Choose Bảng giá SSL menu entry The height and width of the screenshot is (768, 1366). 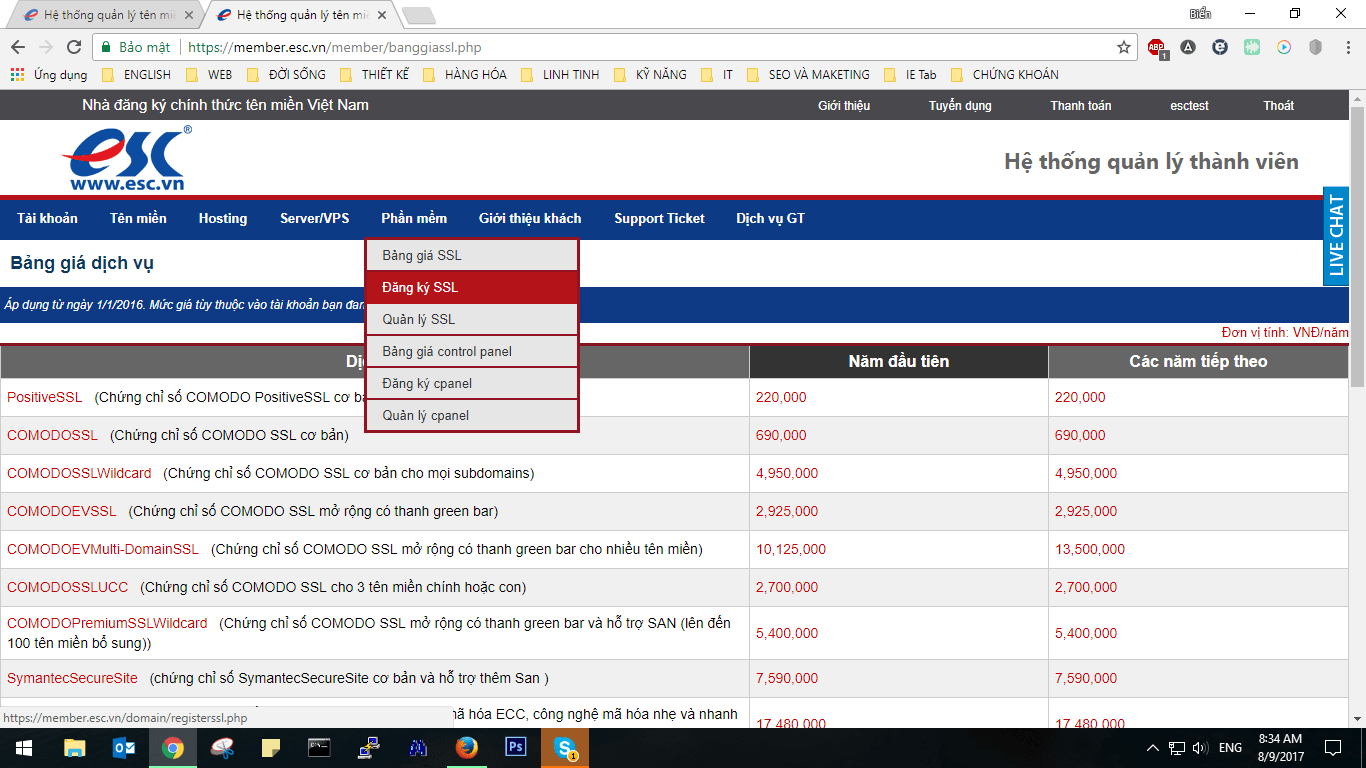(x=472, y=255)
